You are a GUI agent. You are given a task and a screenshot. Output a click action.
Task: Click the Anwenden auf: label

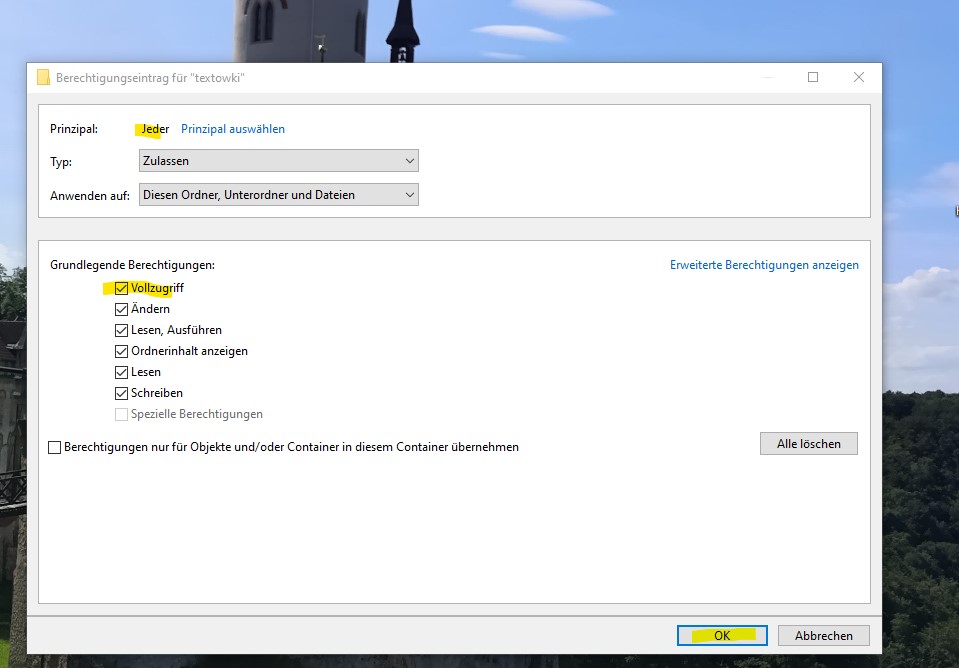[x=90, y=196]
